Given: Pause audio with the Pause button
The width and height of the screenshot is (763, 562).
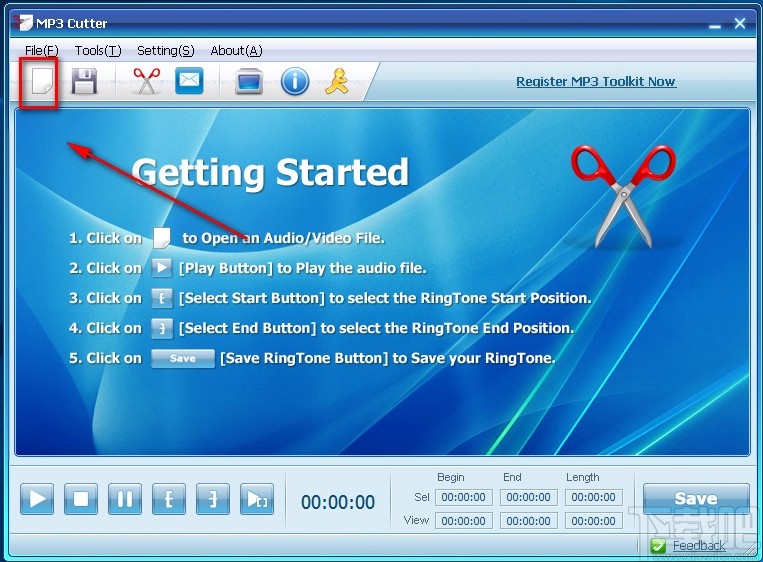Looking at the screenshot, I should click(x=125, y=499).
